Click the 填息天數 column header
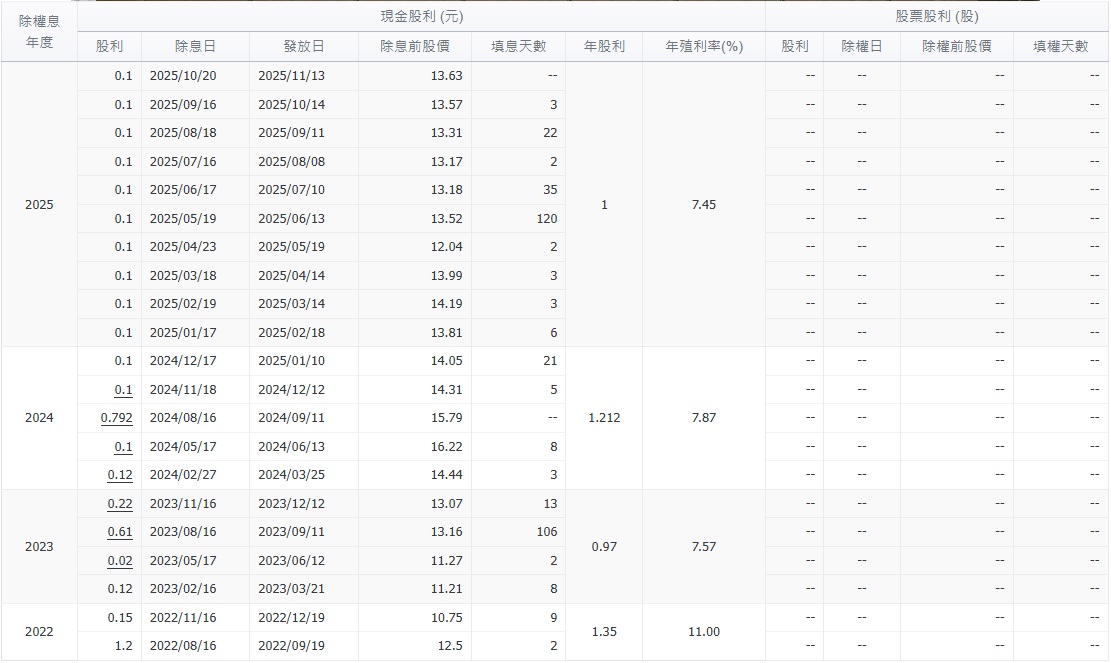The height and width of the screenshot is (663, 1111). pyautogui.click(x=518, y=46)
